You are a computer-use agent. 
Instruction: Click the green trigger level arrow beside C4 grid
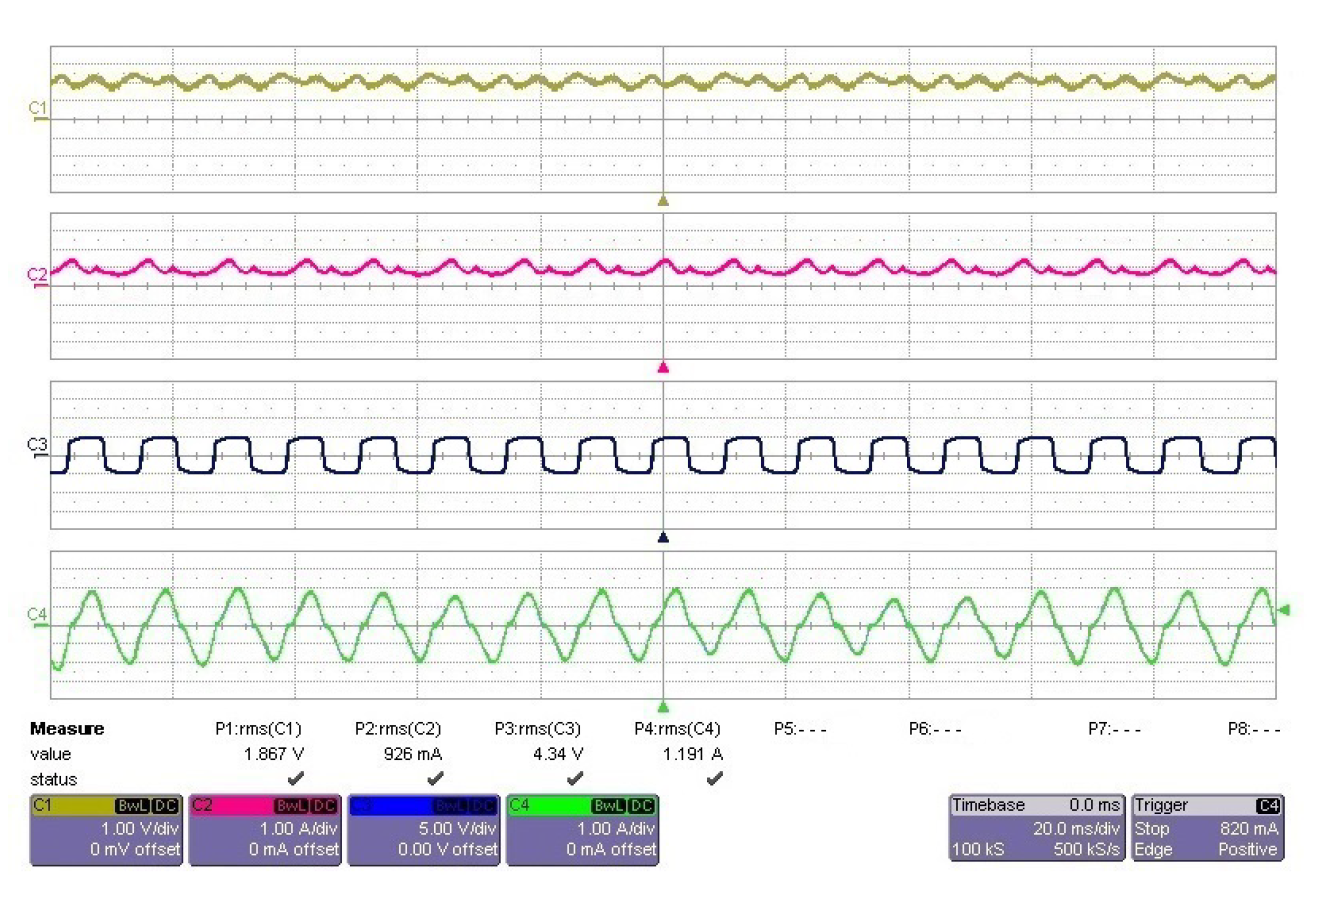pyautogui.click(x=1284, y=610)
